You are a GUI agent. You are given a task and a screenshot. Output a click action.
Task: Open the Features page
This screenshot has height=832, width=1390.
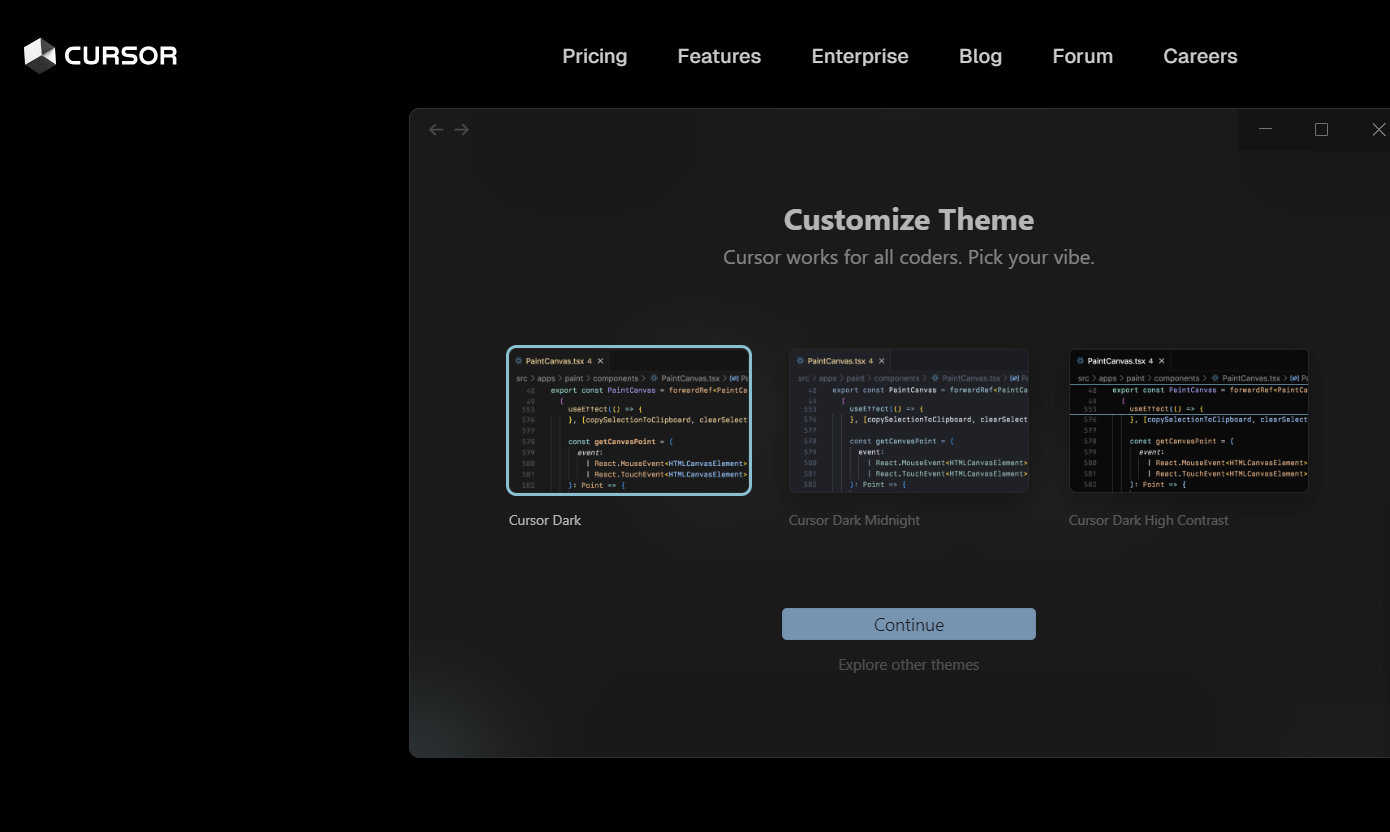[719, 56]
